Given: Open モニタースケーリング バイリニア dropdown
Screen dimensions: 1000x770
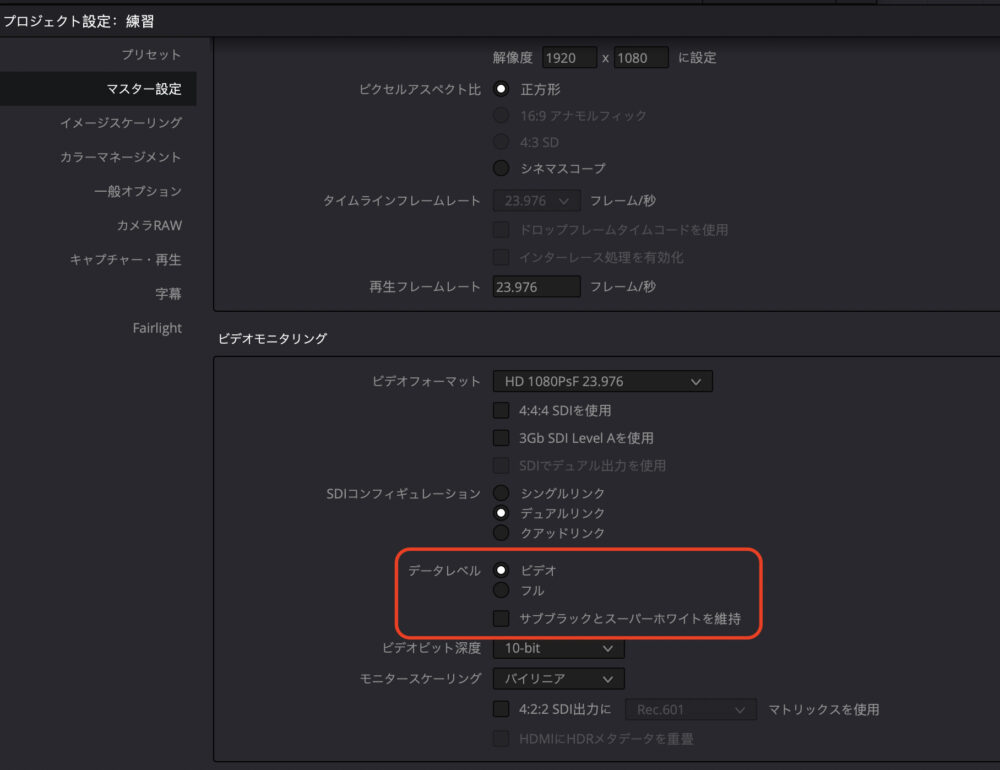Looking at the screenshot, I should 558,678.
